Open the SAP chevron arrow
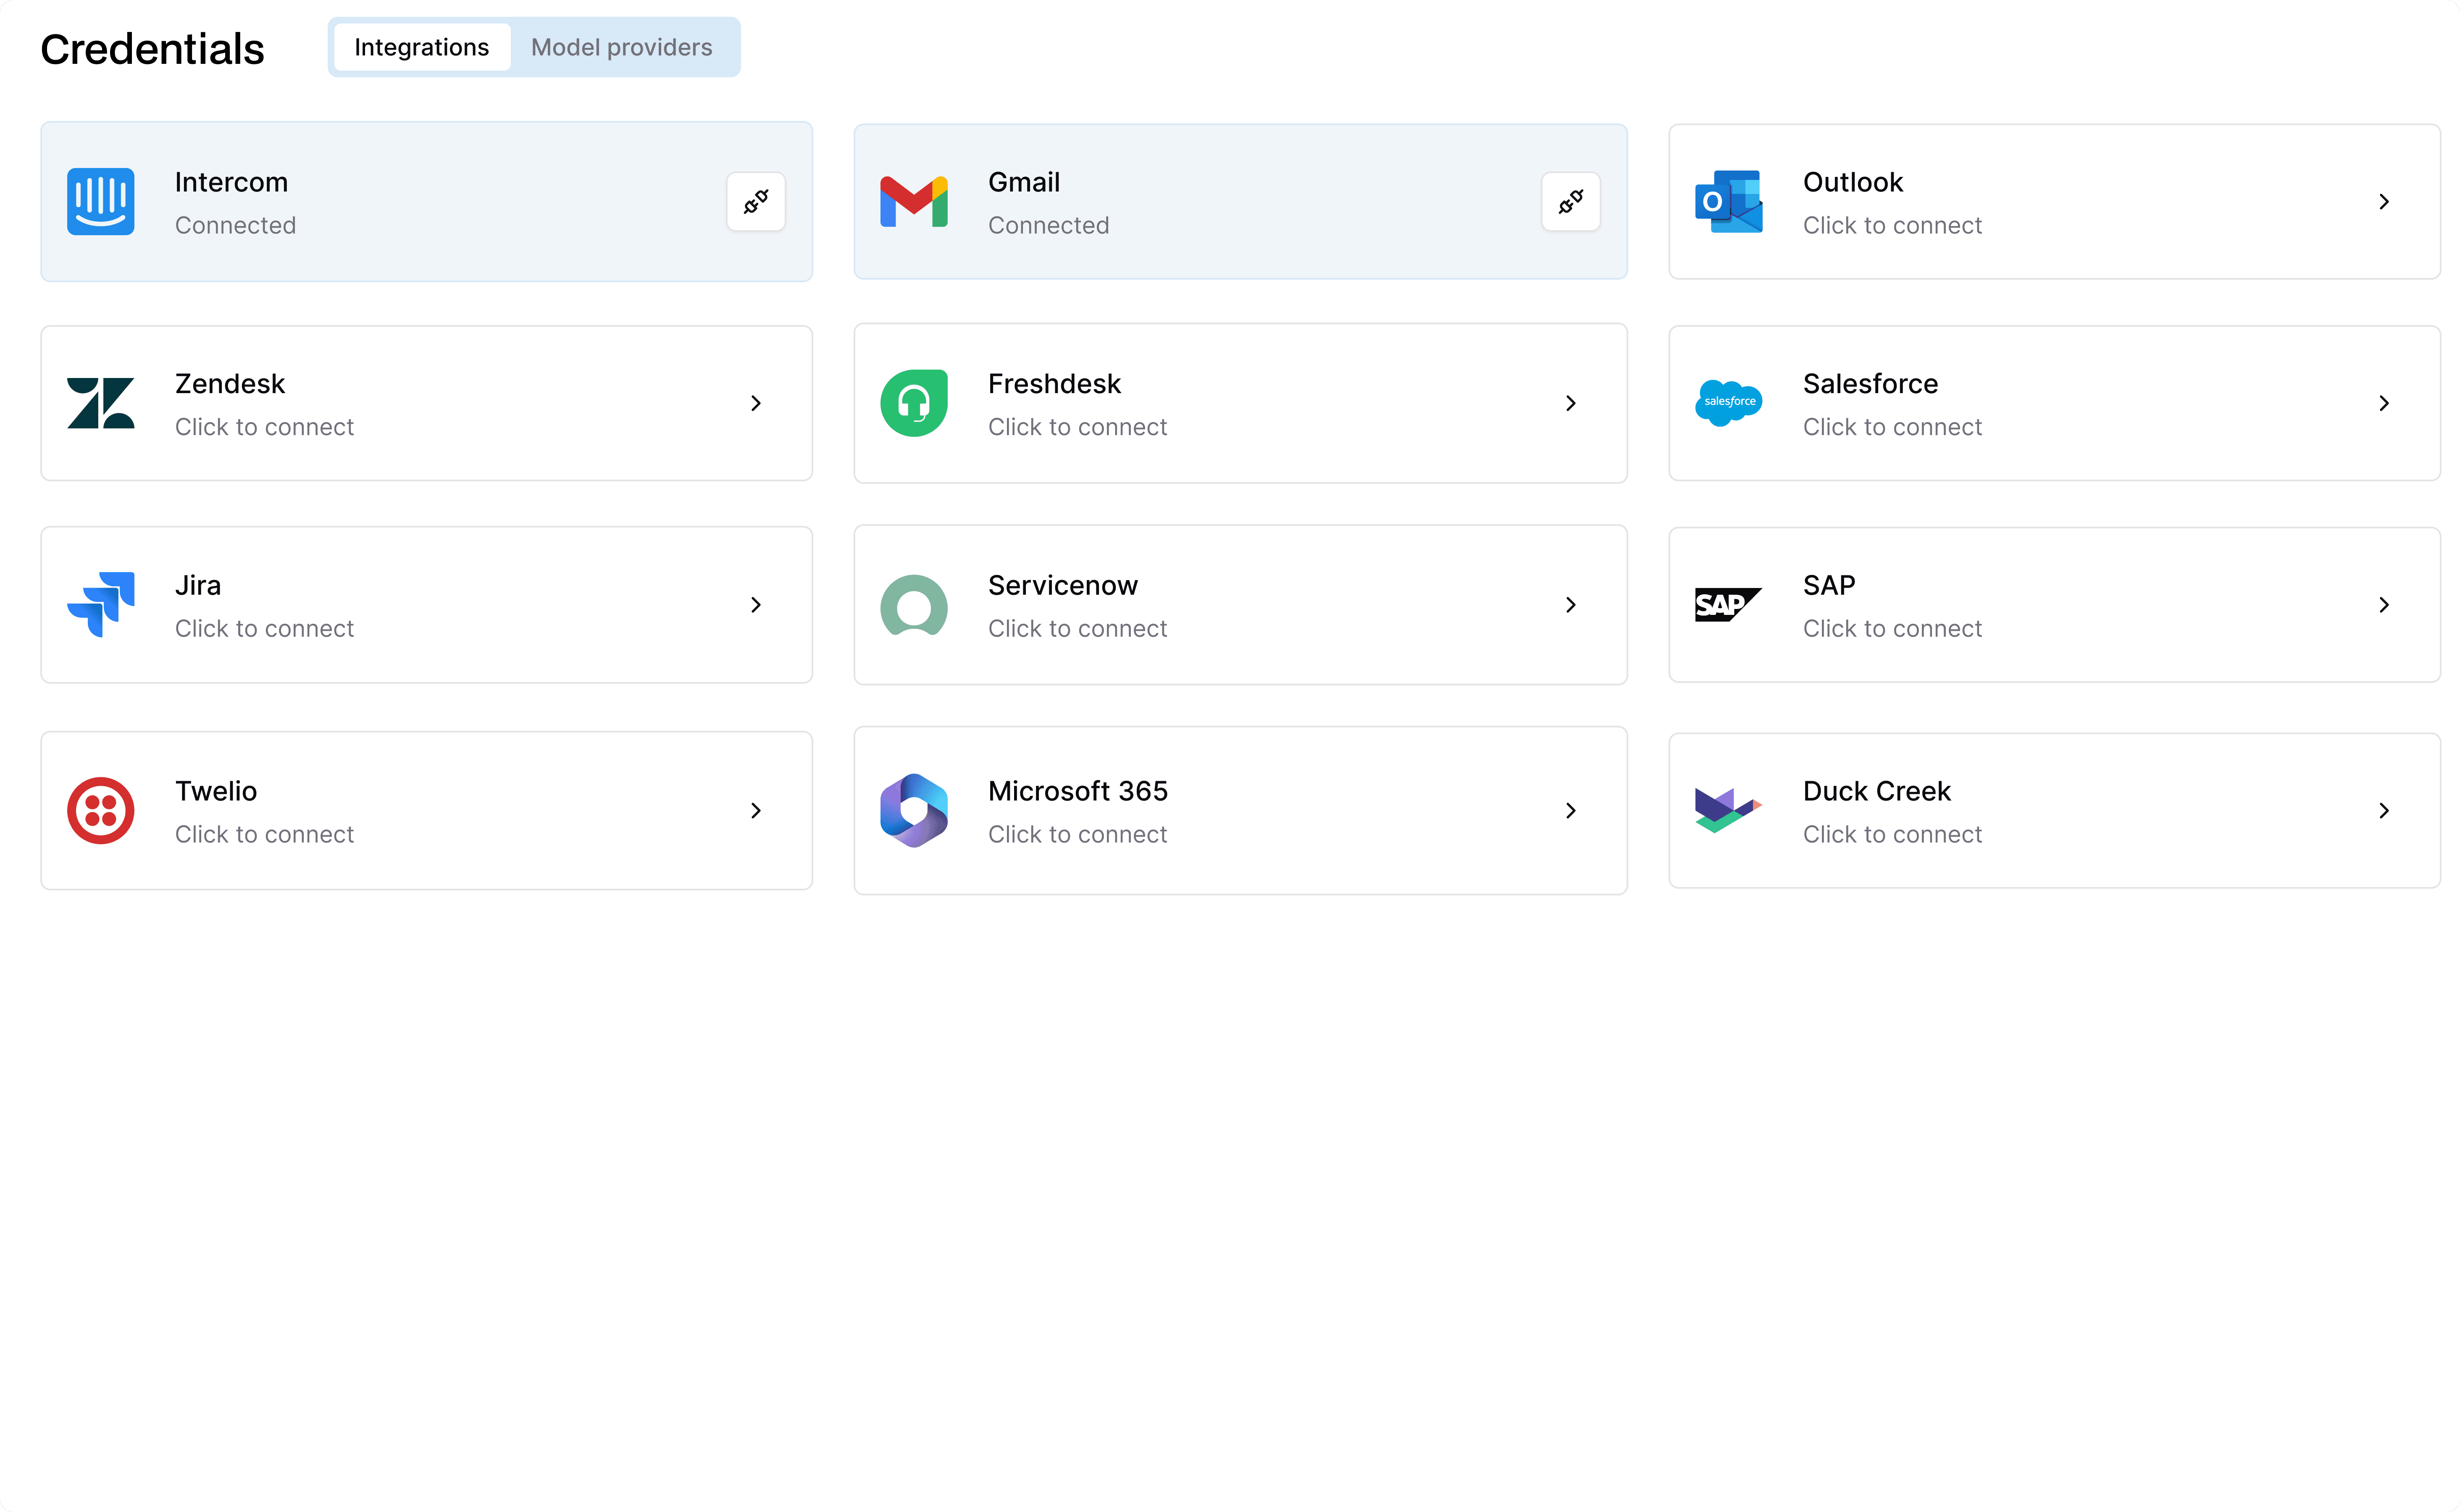Screen dimensions: 2460x1512 [2383, 605]
